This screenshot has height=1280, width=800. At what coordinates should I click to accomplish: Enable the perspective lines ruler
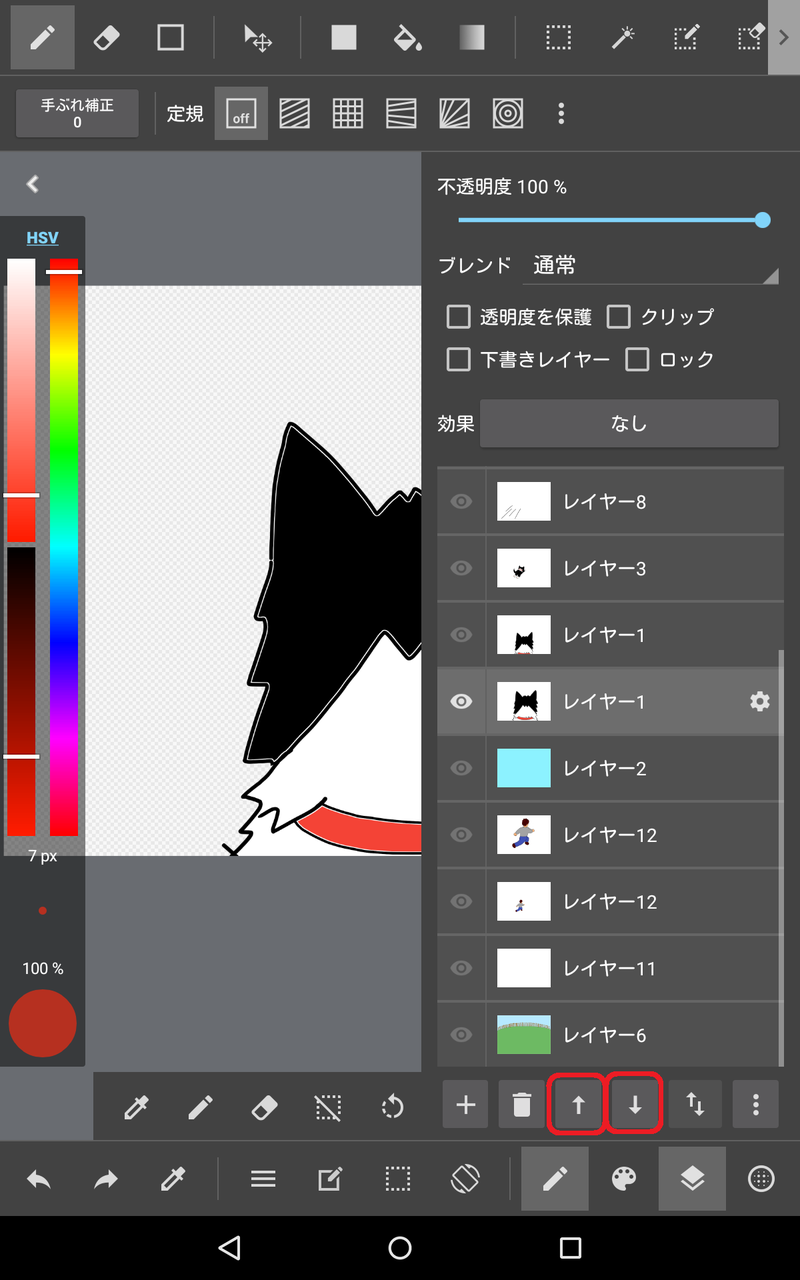(x=401, y=114)
